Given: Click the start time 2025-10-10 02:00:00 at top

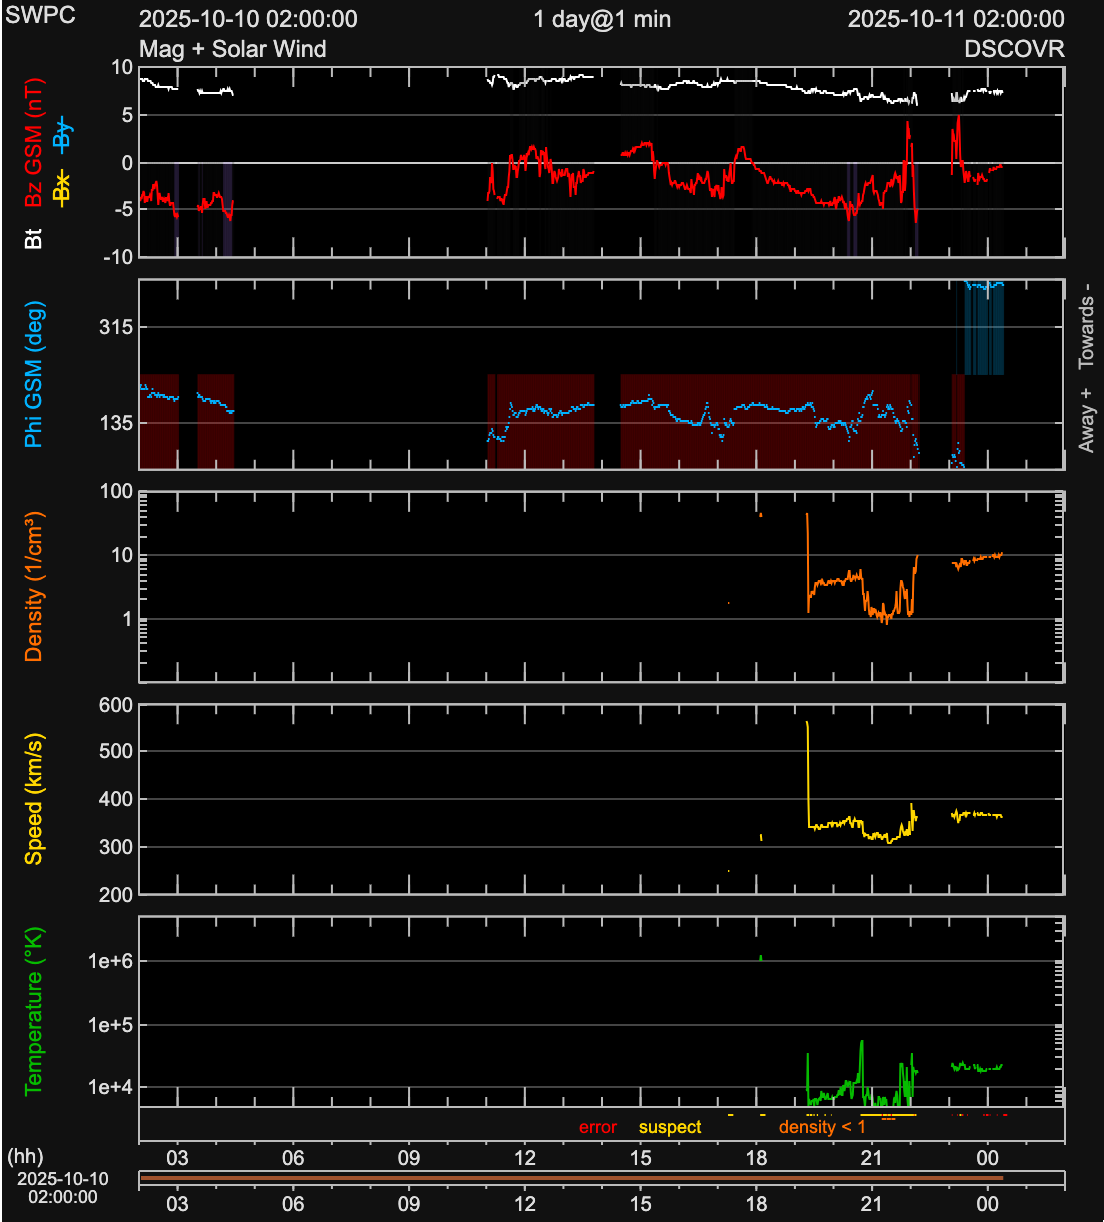Looking at the screenshot, I should click(x=248, y=19).
